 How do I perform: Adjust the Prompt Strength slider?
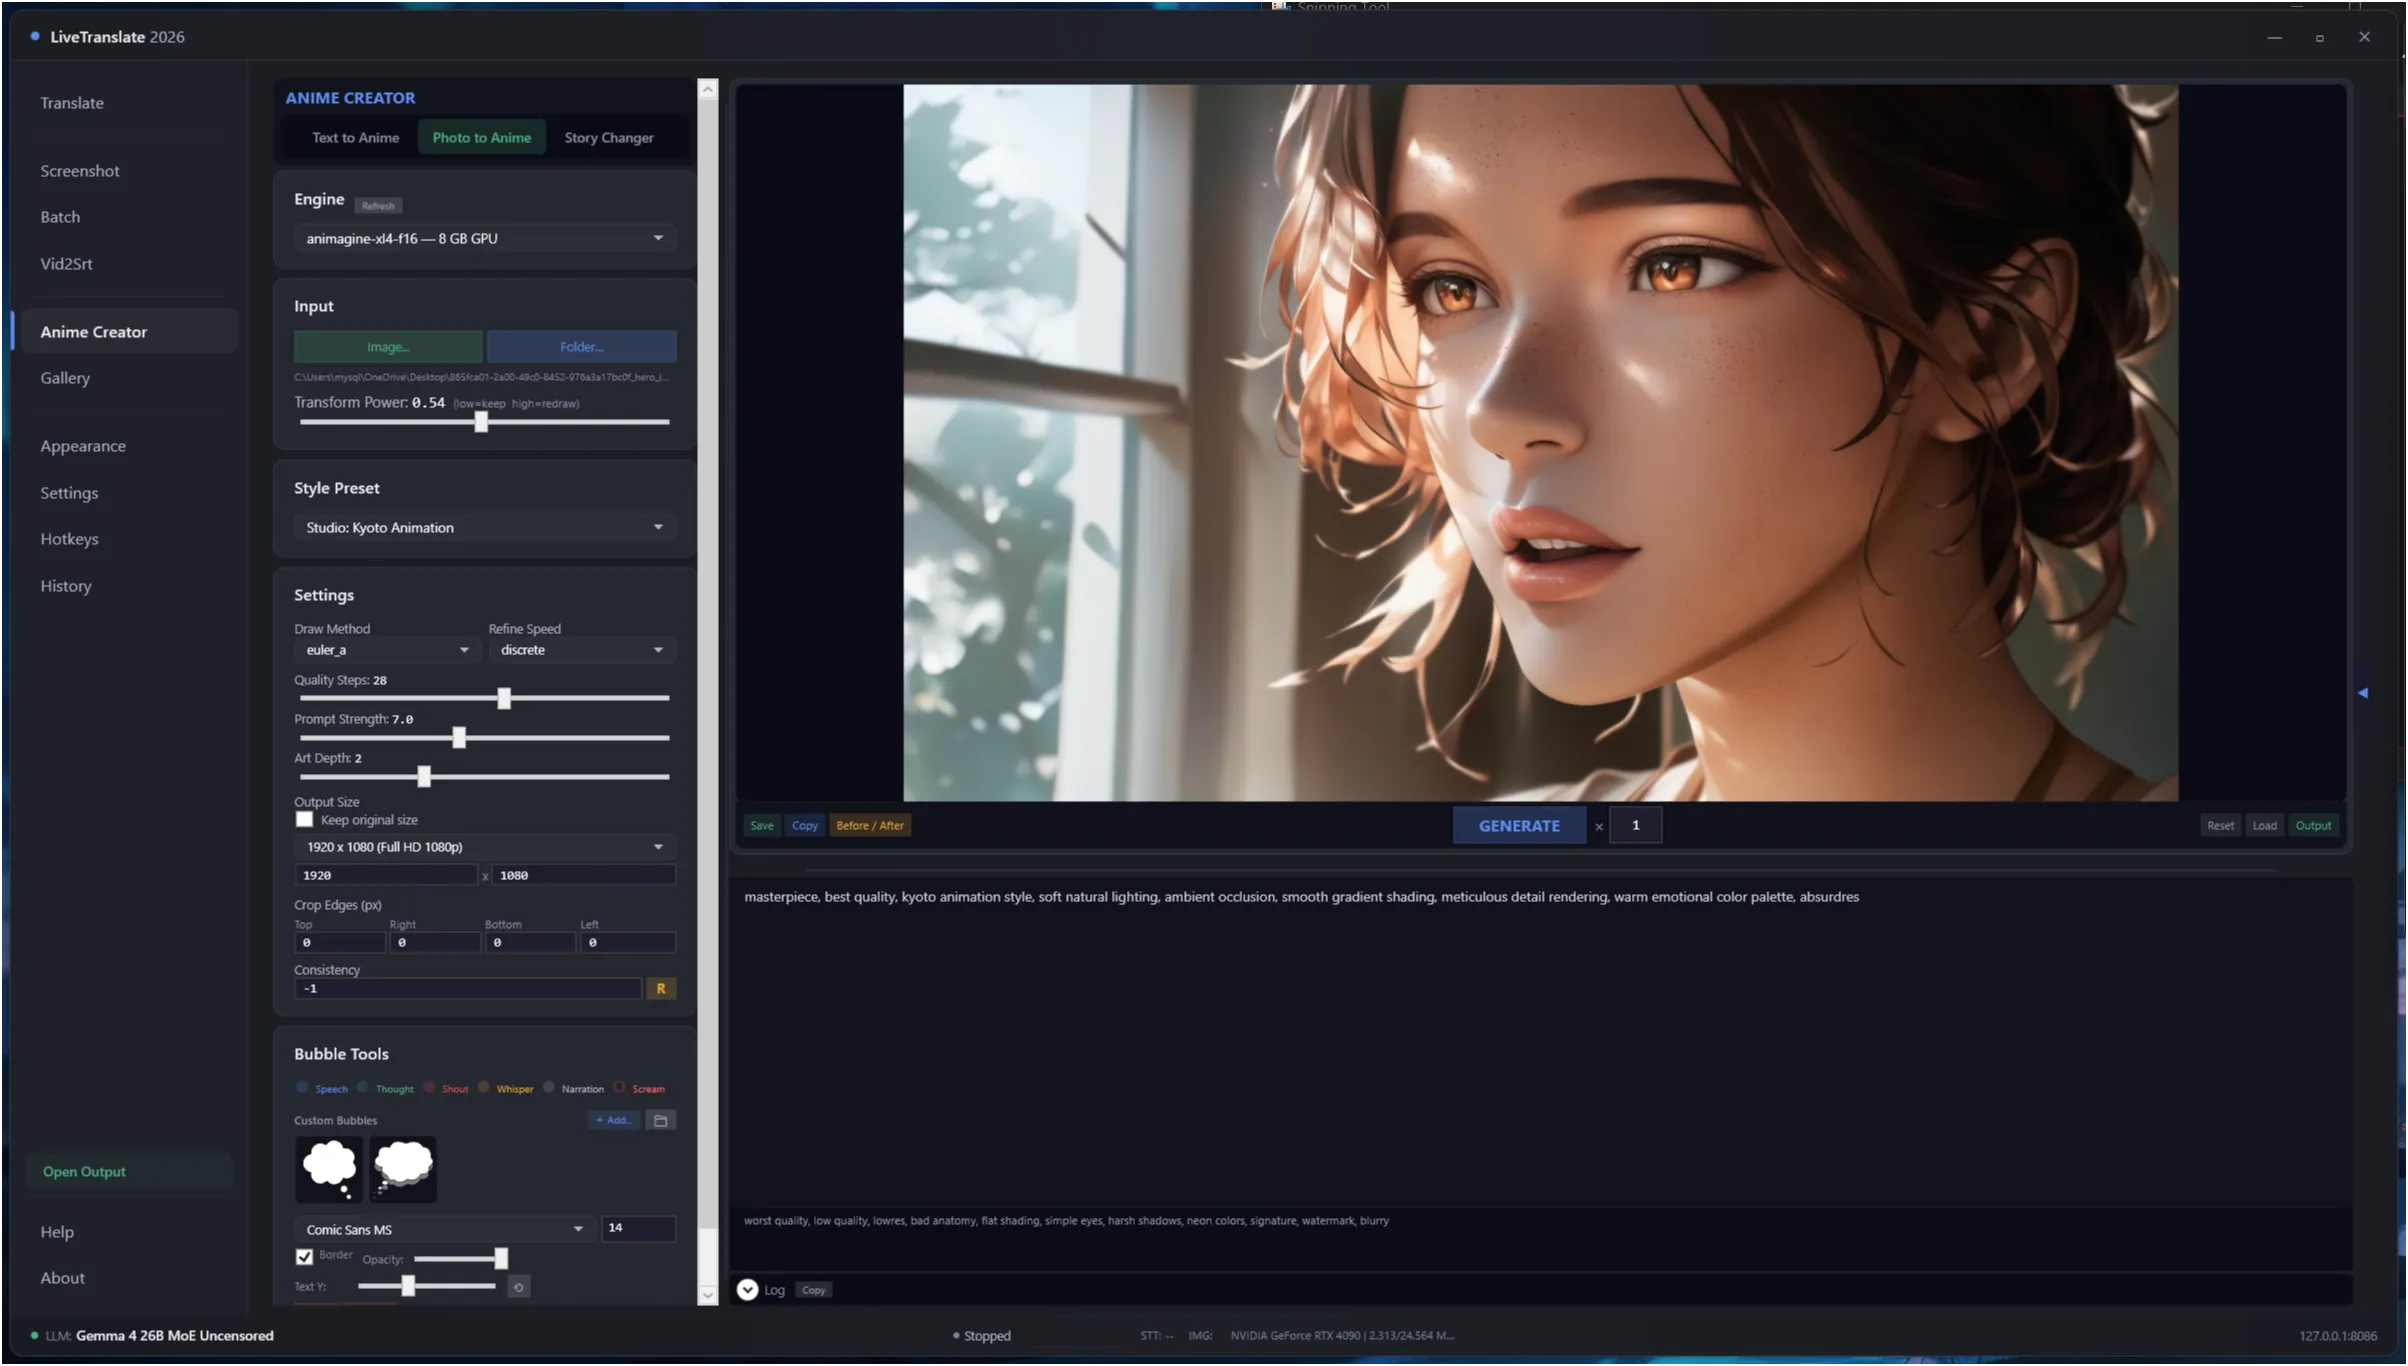tap(484, 738)
